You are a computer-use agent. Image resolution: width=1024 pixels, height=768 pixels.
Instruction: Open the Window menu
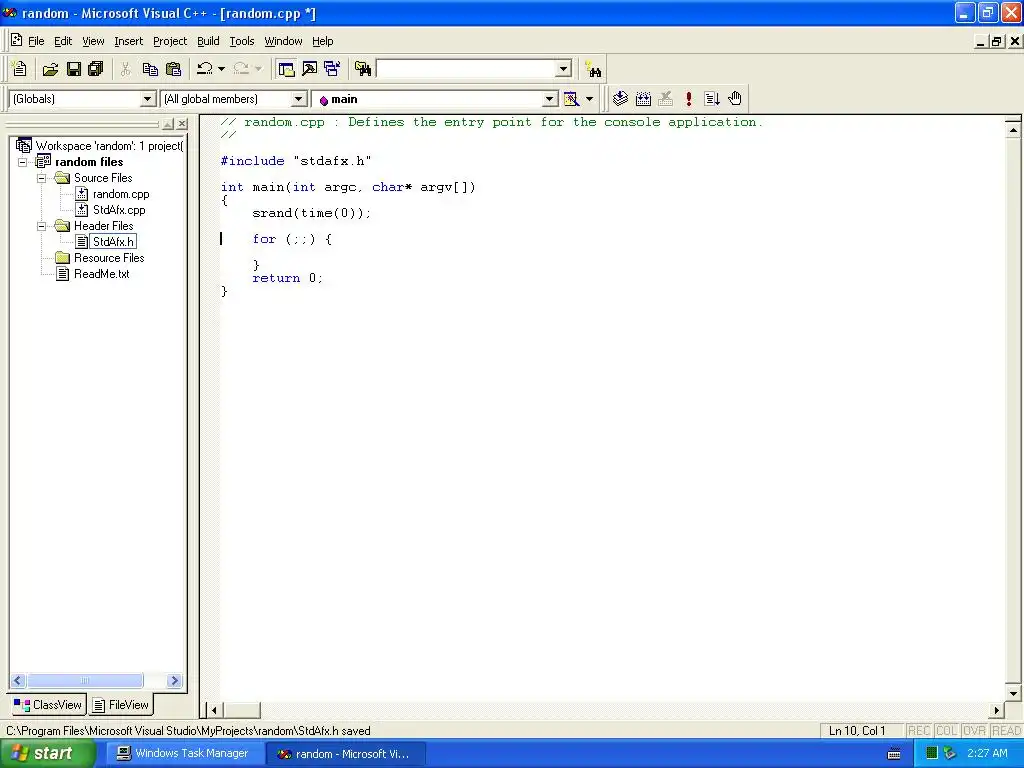pos(283,41)
